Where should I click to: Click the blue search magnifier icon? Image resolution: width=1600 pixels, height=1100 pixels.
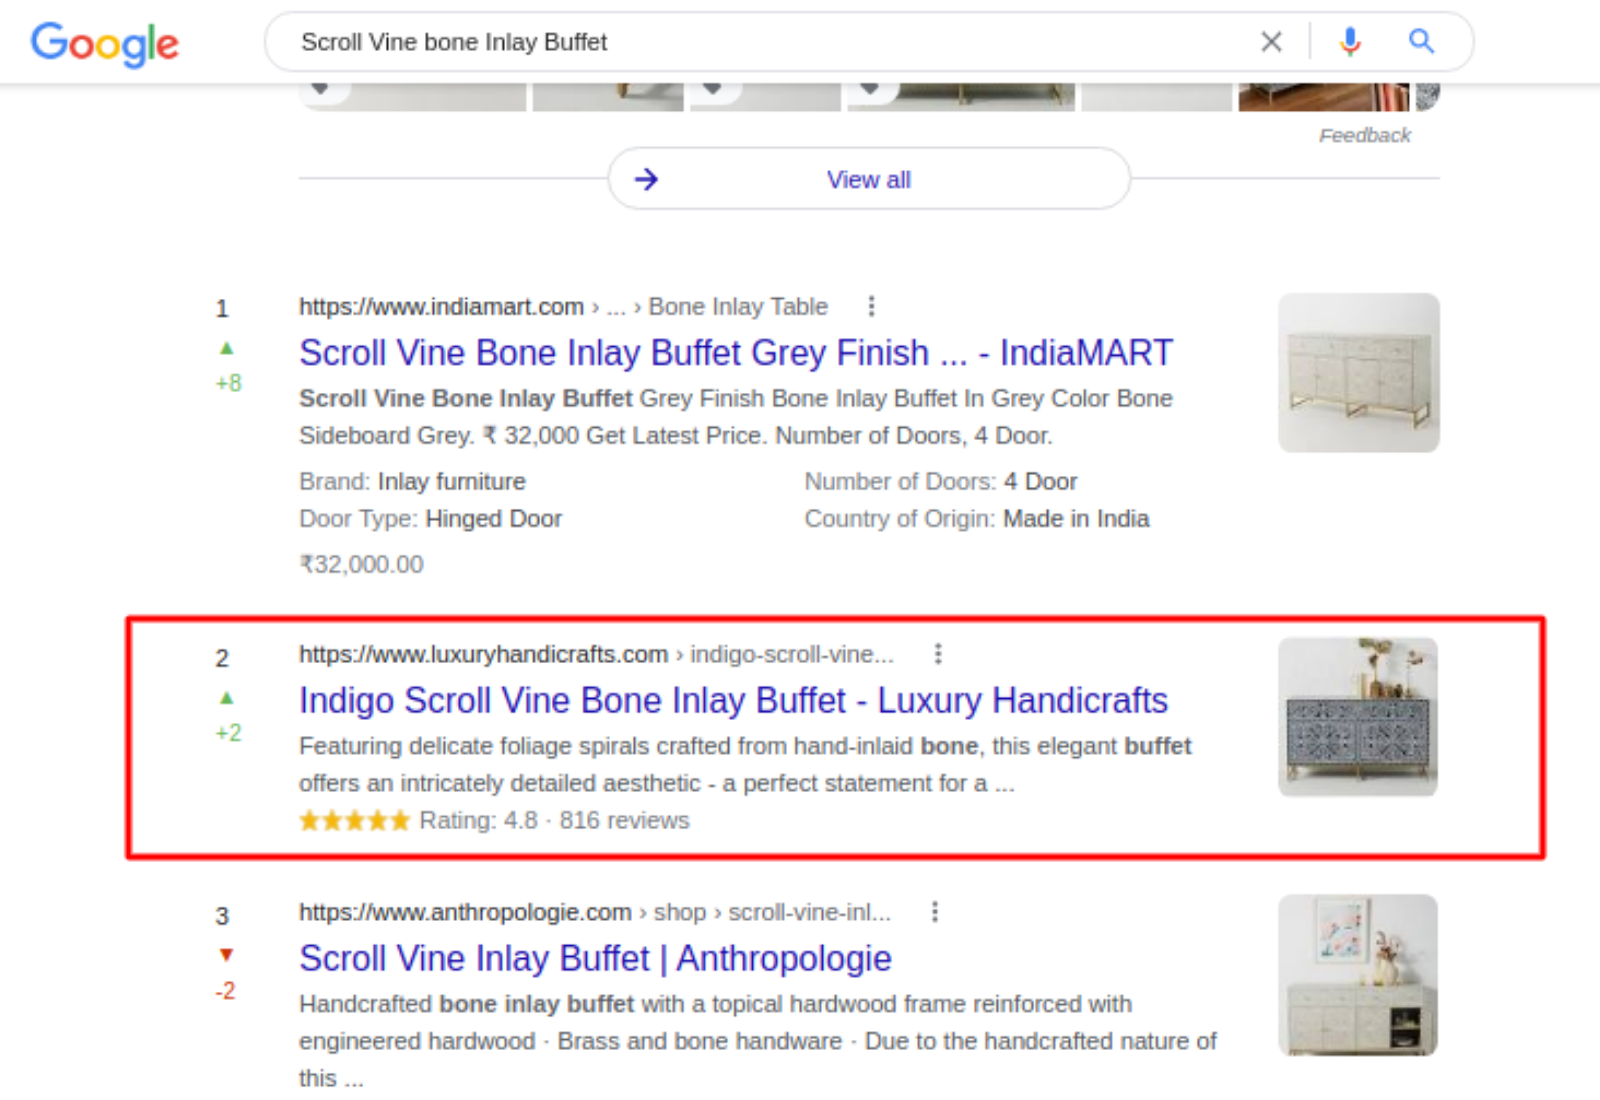tap(1421, 42)
